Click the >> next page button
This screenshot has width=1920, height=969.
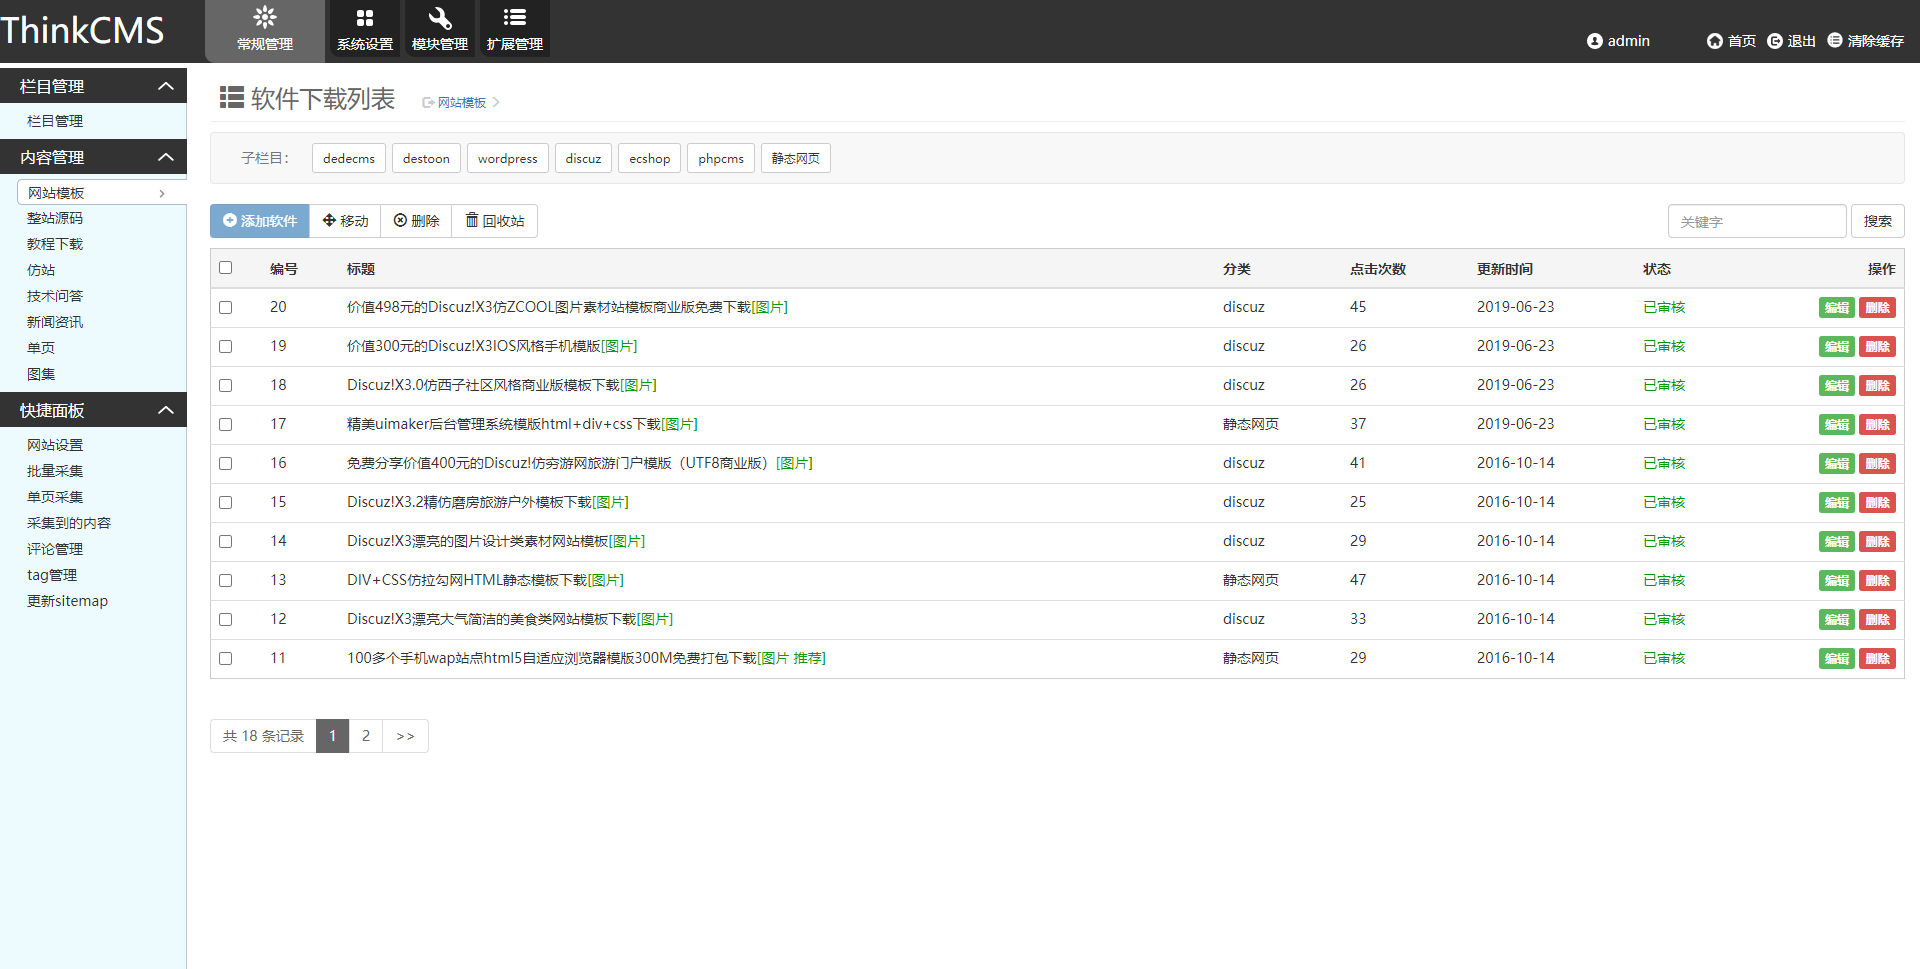pos(405,736)
